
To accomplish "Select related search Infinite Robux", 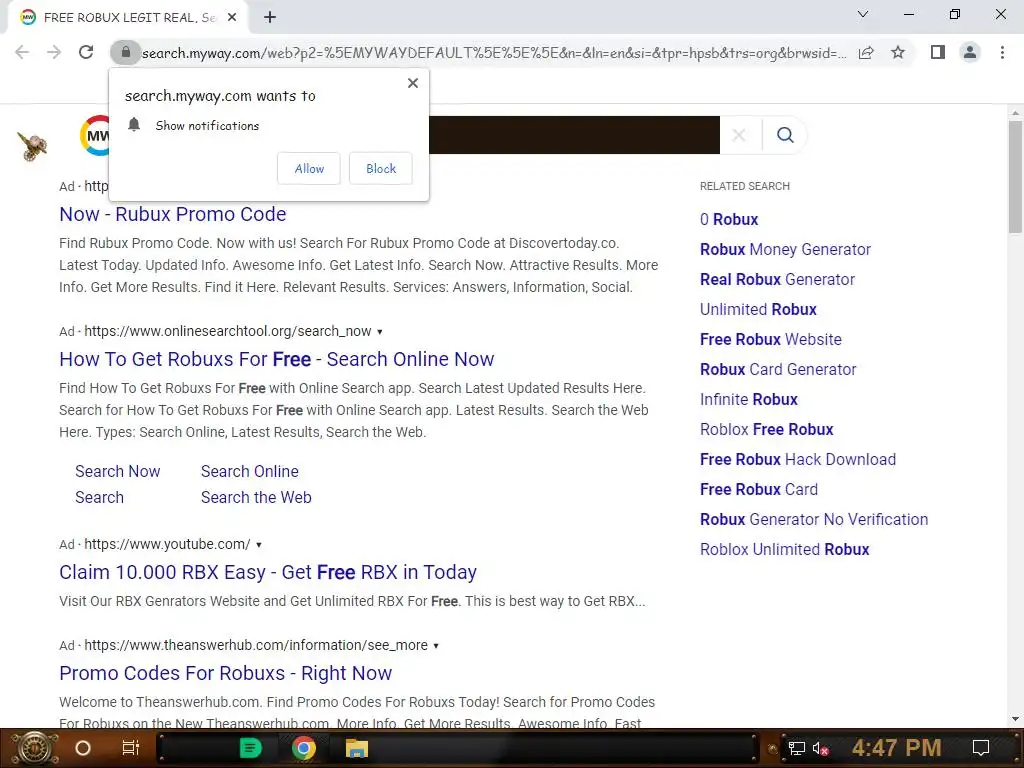I will coord(748,400).
